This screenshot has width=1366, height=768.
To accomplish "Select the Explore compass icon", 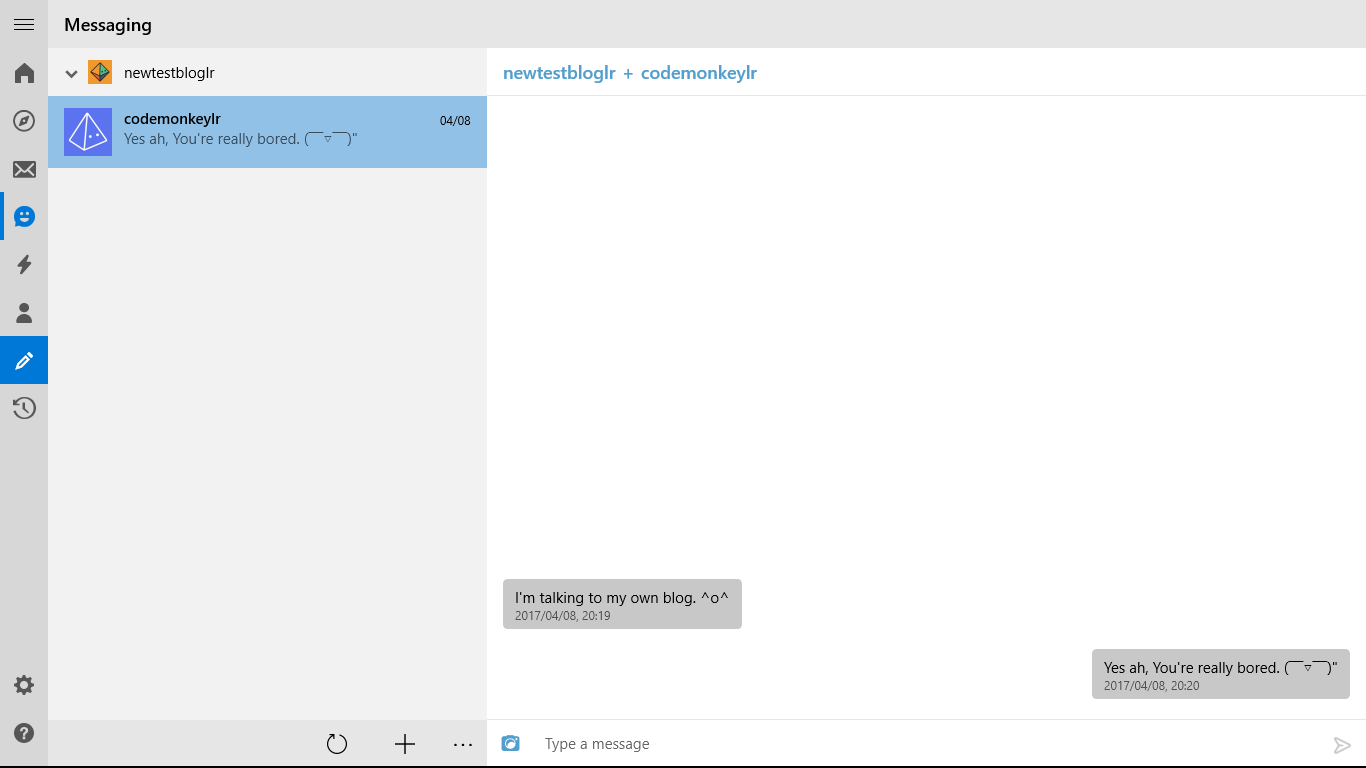I will (x=24, y=120).
